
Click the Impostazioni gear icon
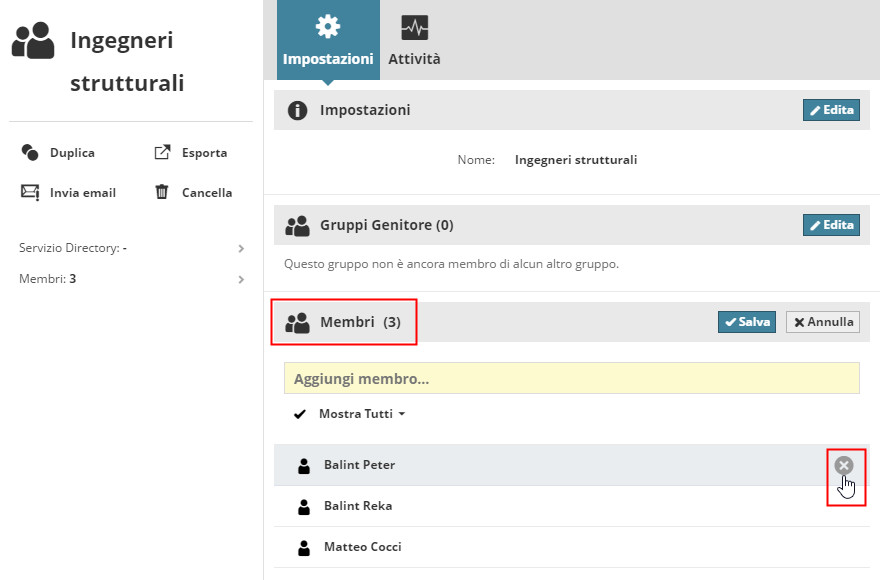(x=328, y=26)
